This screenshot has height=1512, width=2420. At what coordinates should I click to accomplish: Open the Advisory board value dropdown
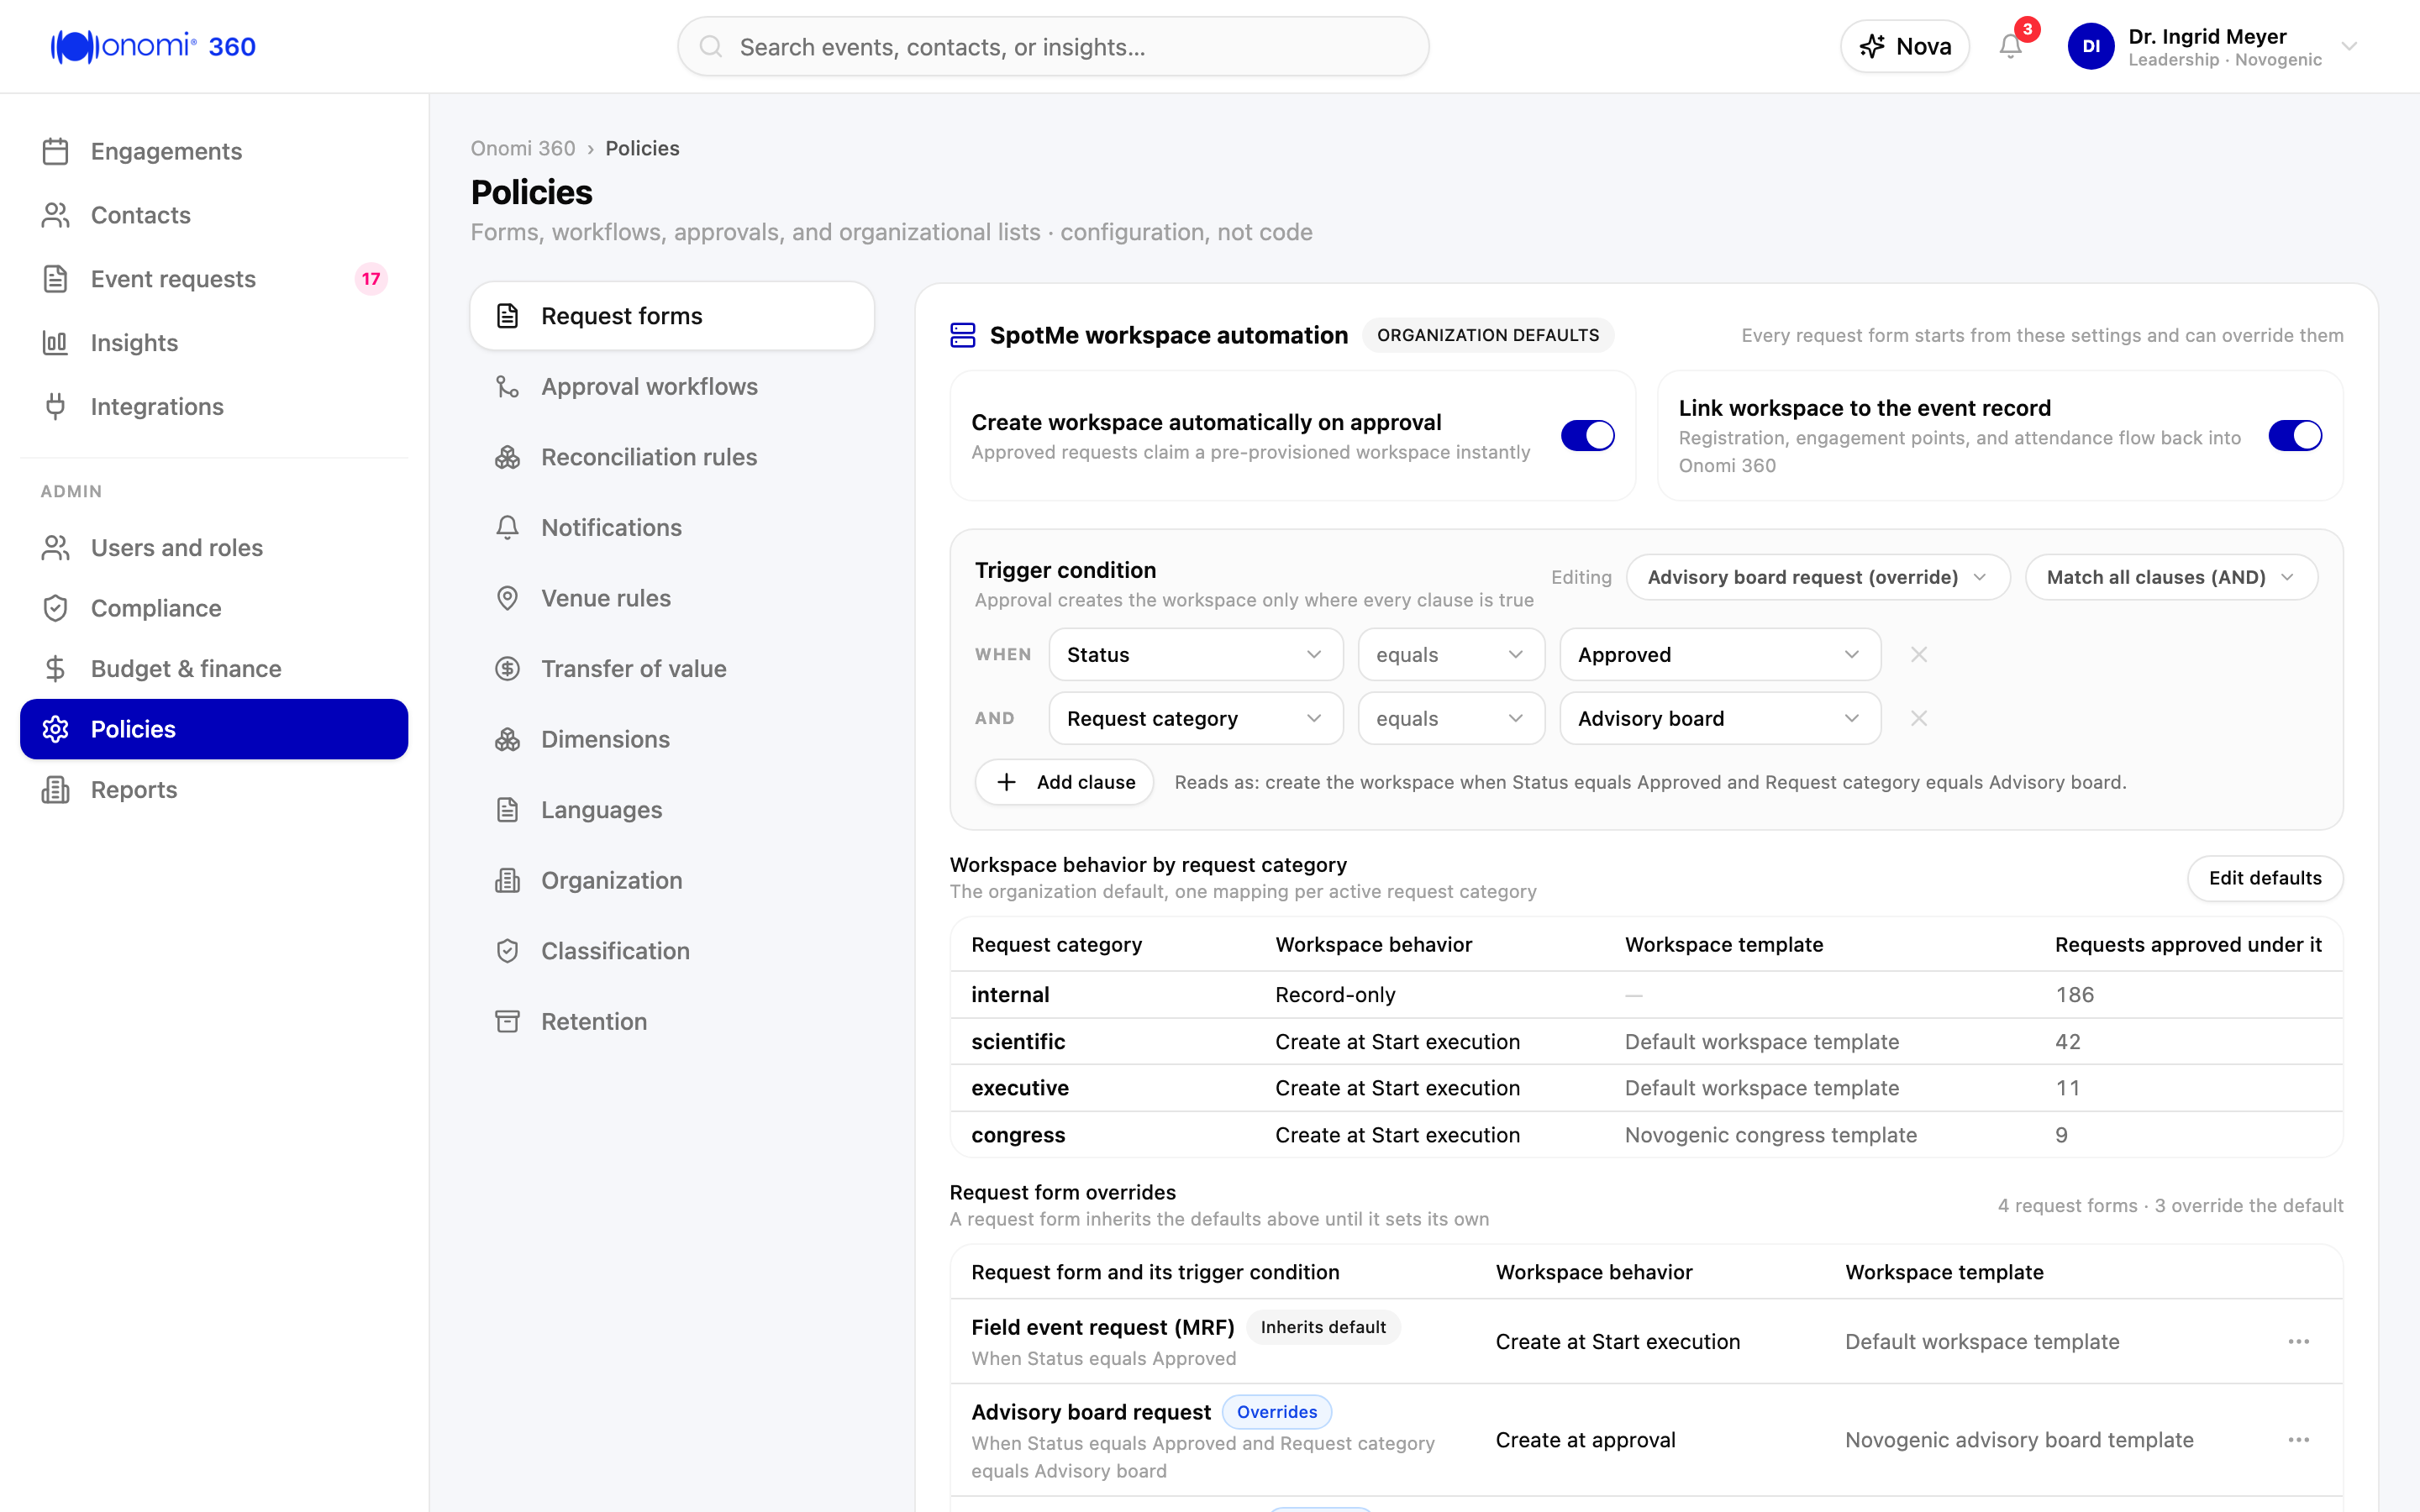pyautogui.click(x=1720, y=719)
